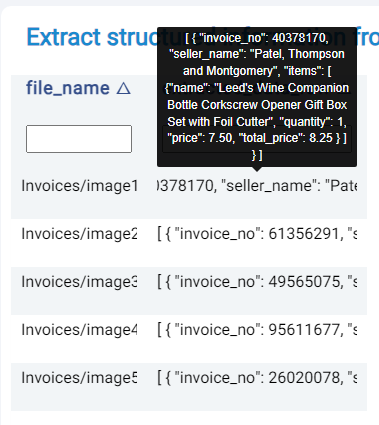
Task: Click the file_name column header label
Action: tap(68, 88)
